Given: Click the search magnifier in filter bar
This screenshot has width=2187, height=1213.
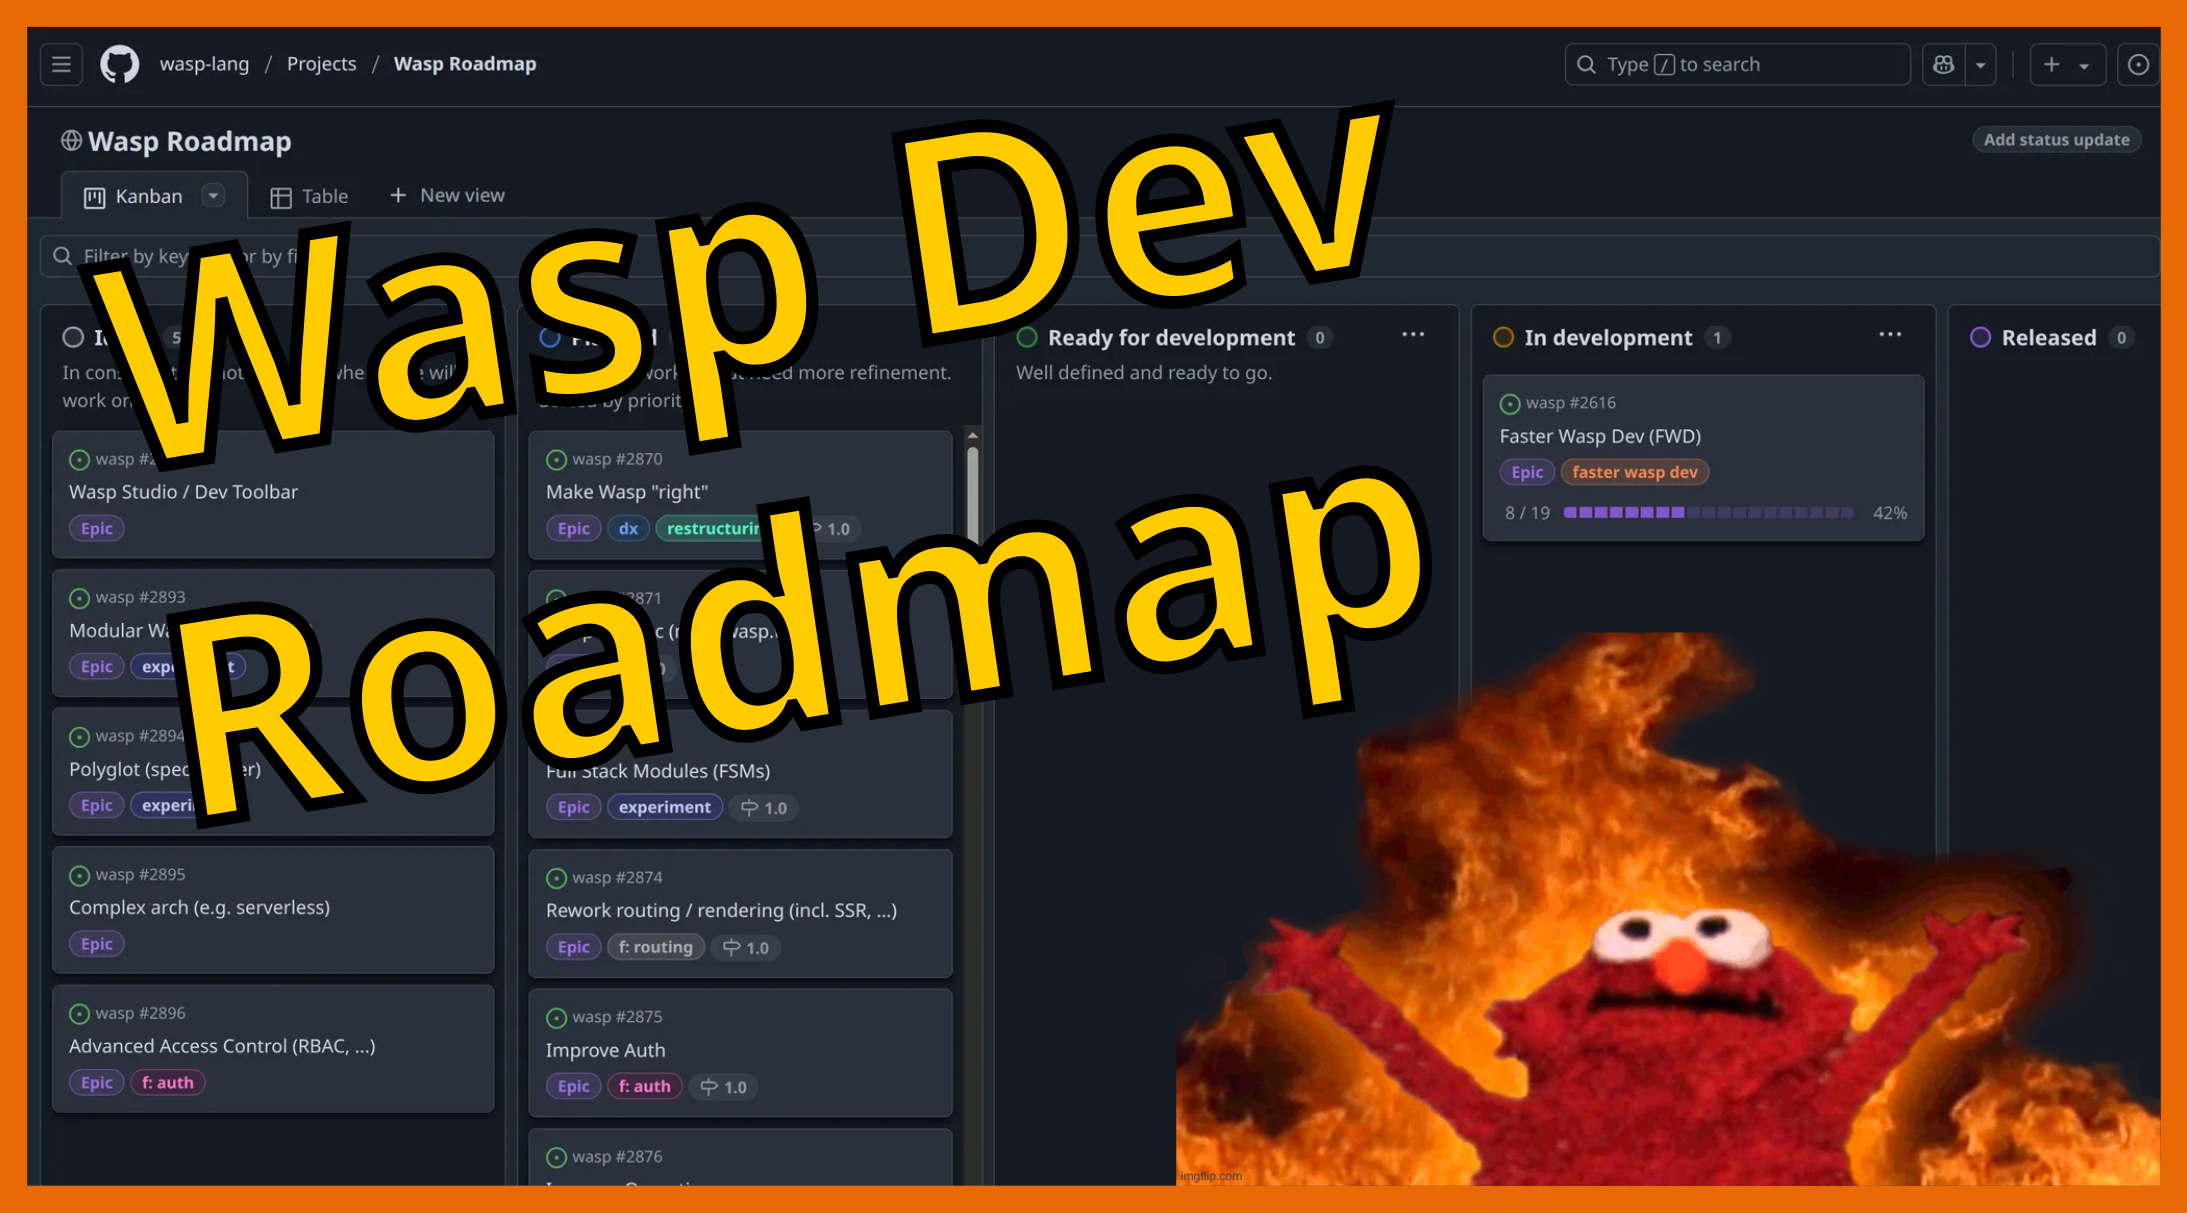Looking at the screenshot, I should pos(63,256).
